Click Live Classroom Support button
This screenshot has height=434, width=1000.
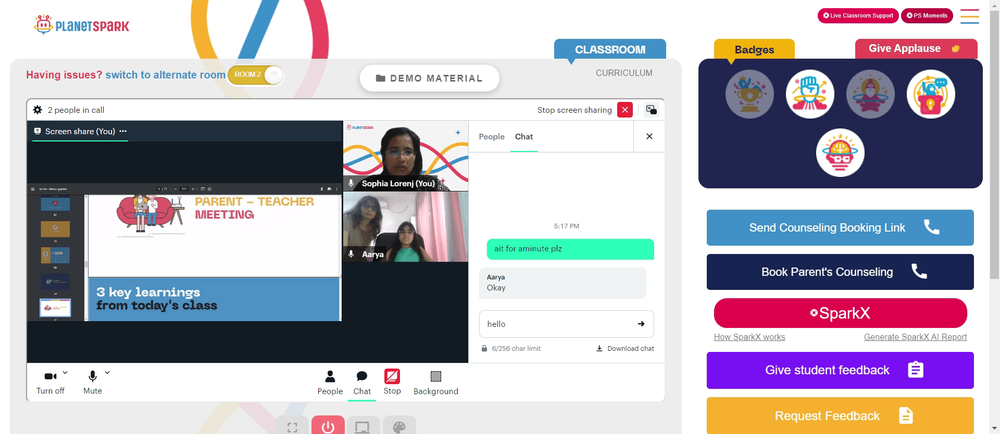pos(858,15)
